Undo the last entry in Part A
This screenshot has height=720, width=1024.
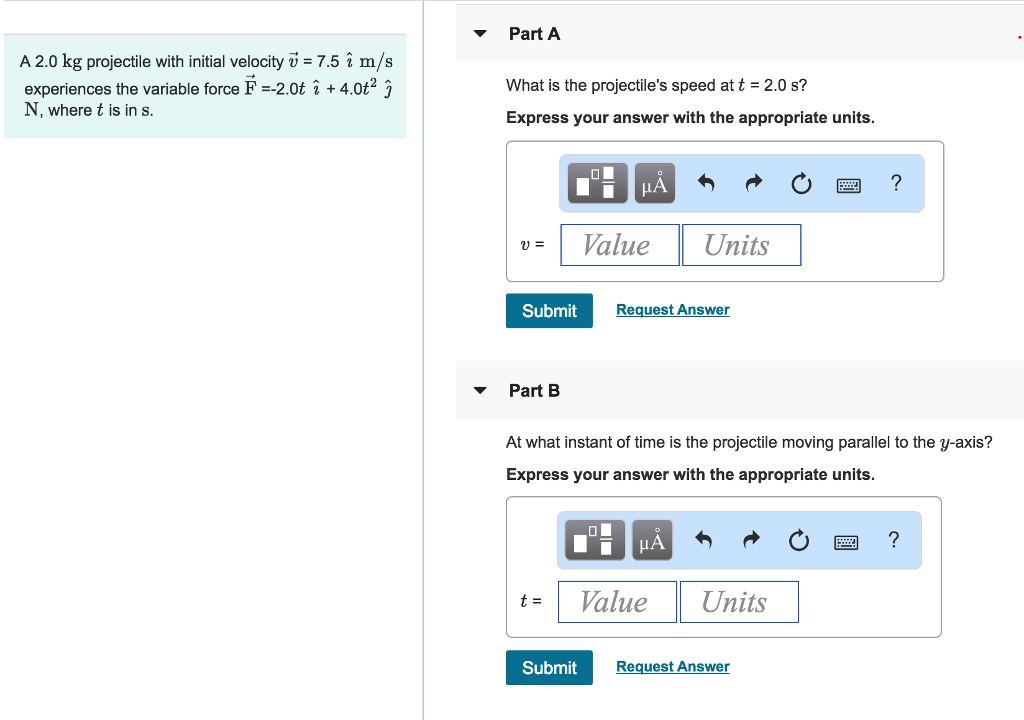point(705,183)
